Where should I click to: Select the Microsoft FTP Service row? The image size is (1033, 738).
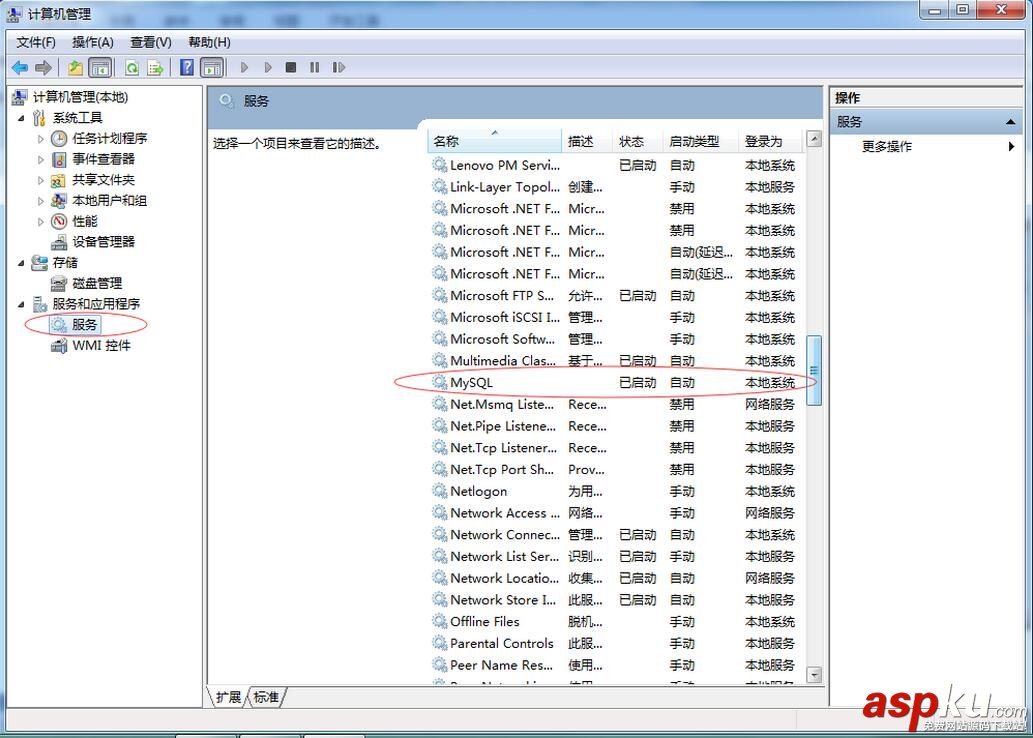tap(616, 296)
